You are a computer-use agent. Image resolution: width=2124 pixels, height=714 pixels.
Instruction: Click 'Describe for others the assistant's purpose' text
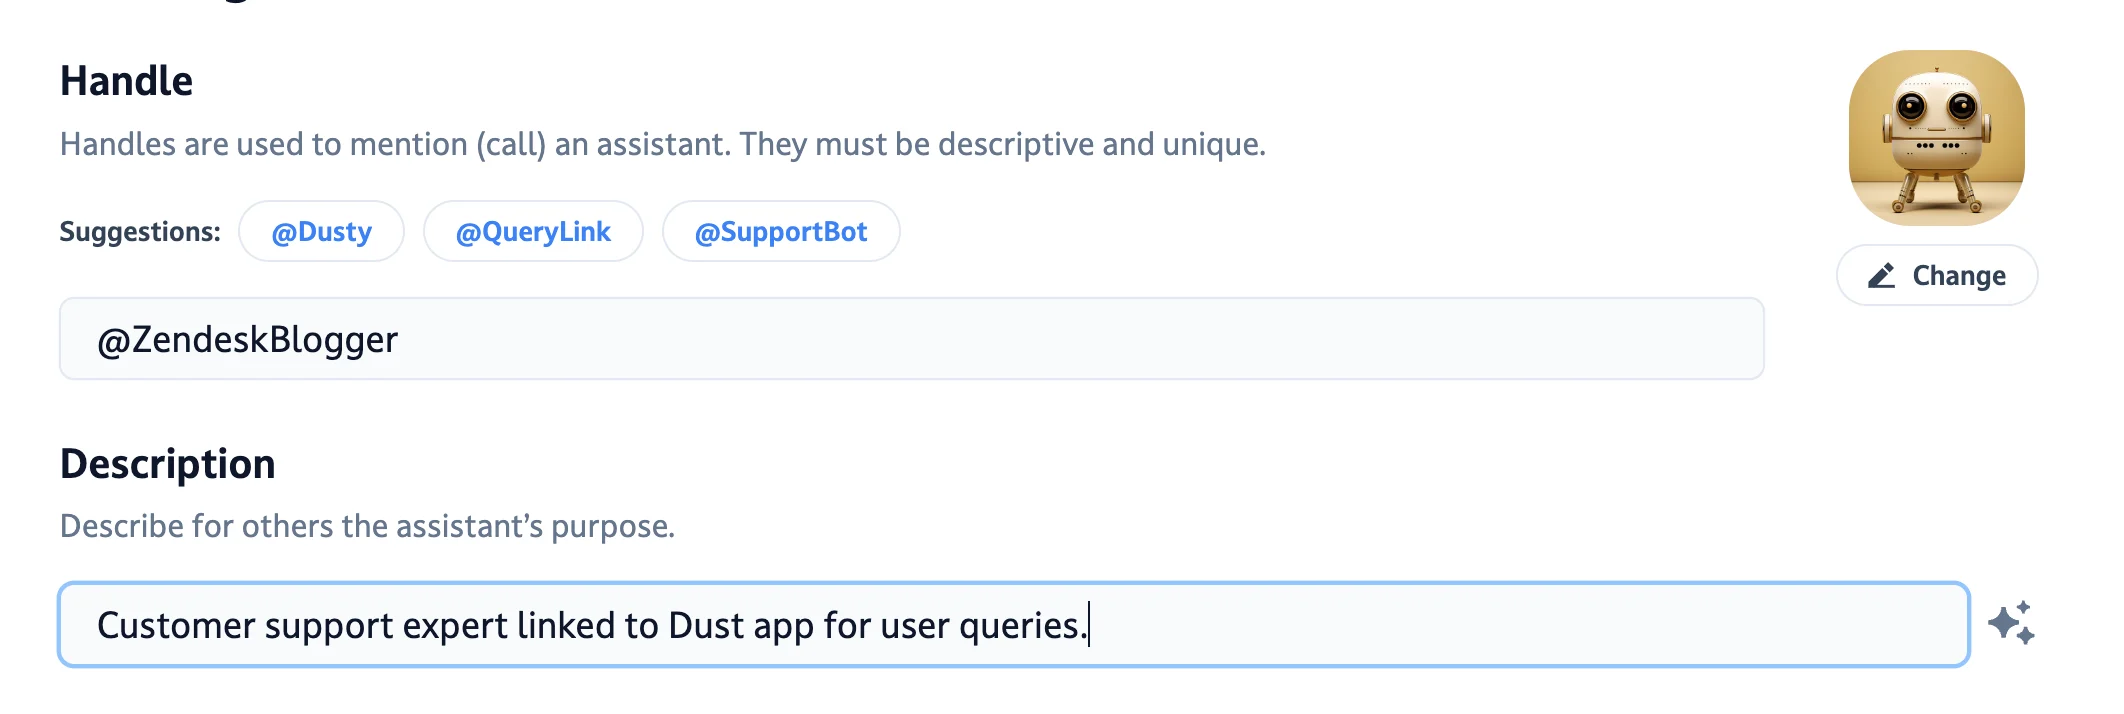[367, 526]
